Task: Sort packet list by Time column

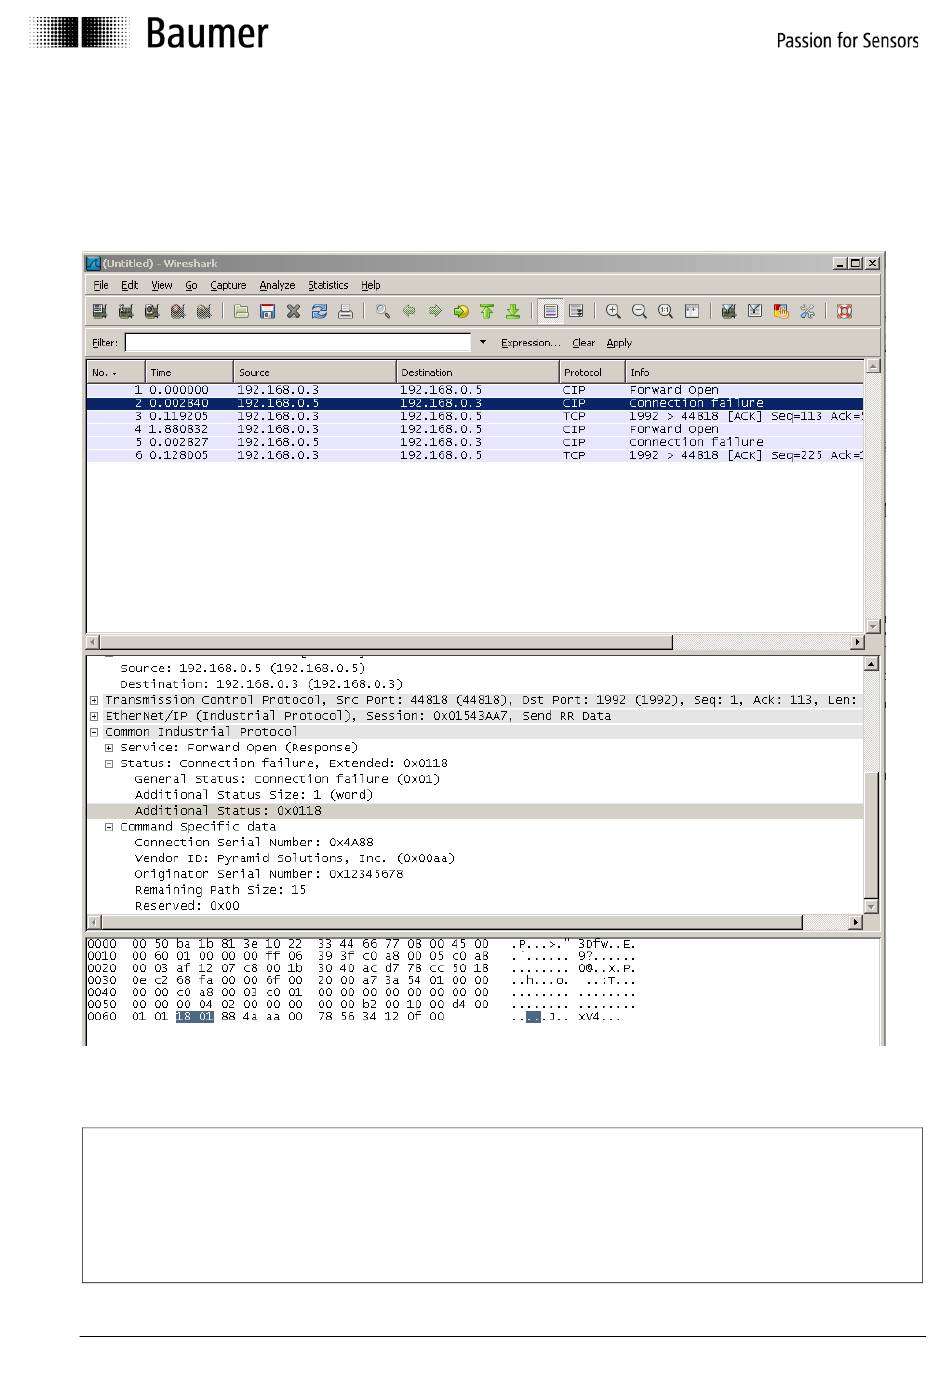Action: (x=189, y=372)
